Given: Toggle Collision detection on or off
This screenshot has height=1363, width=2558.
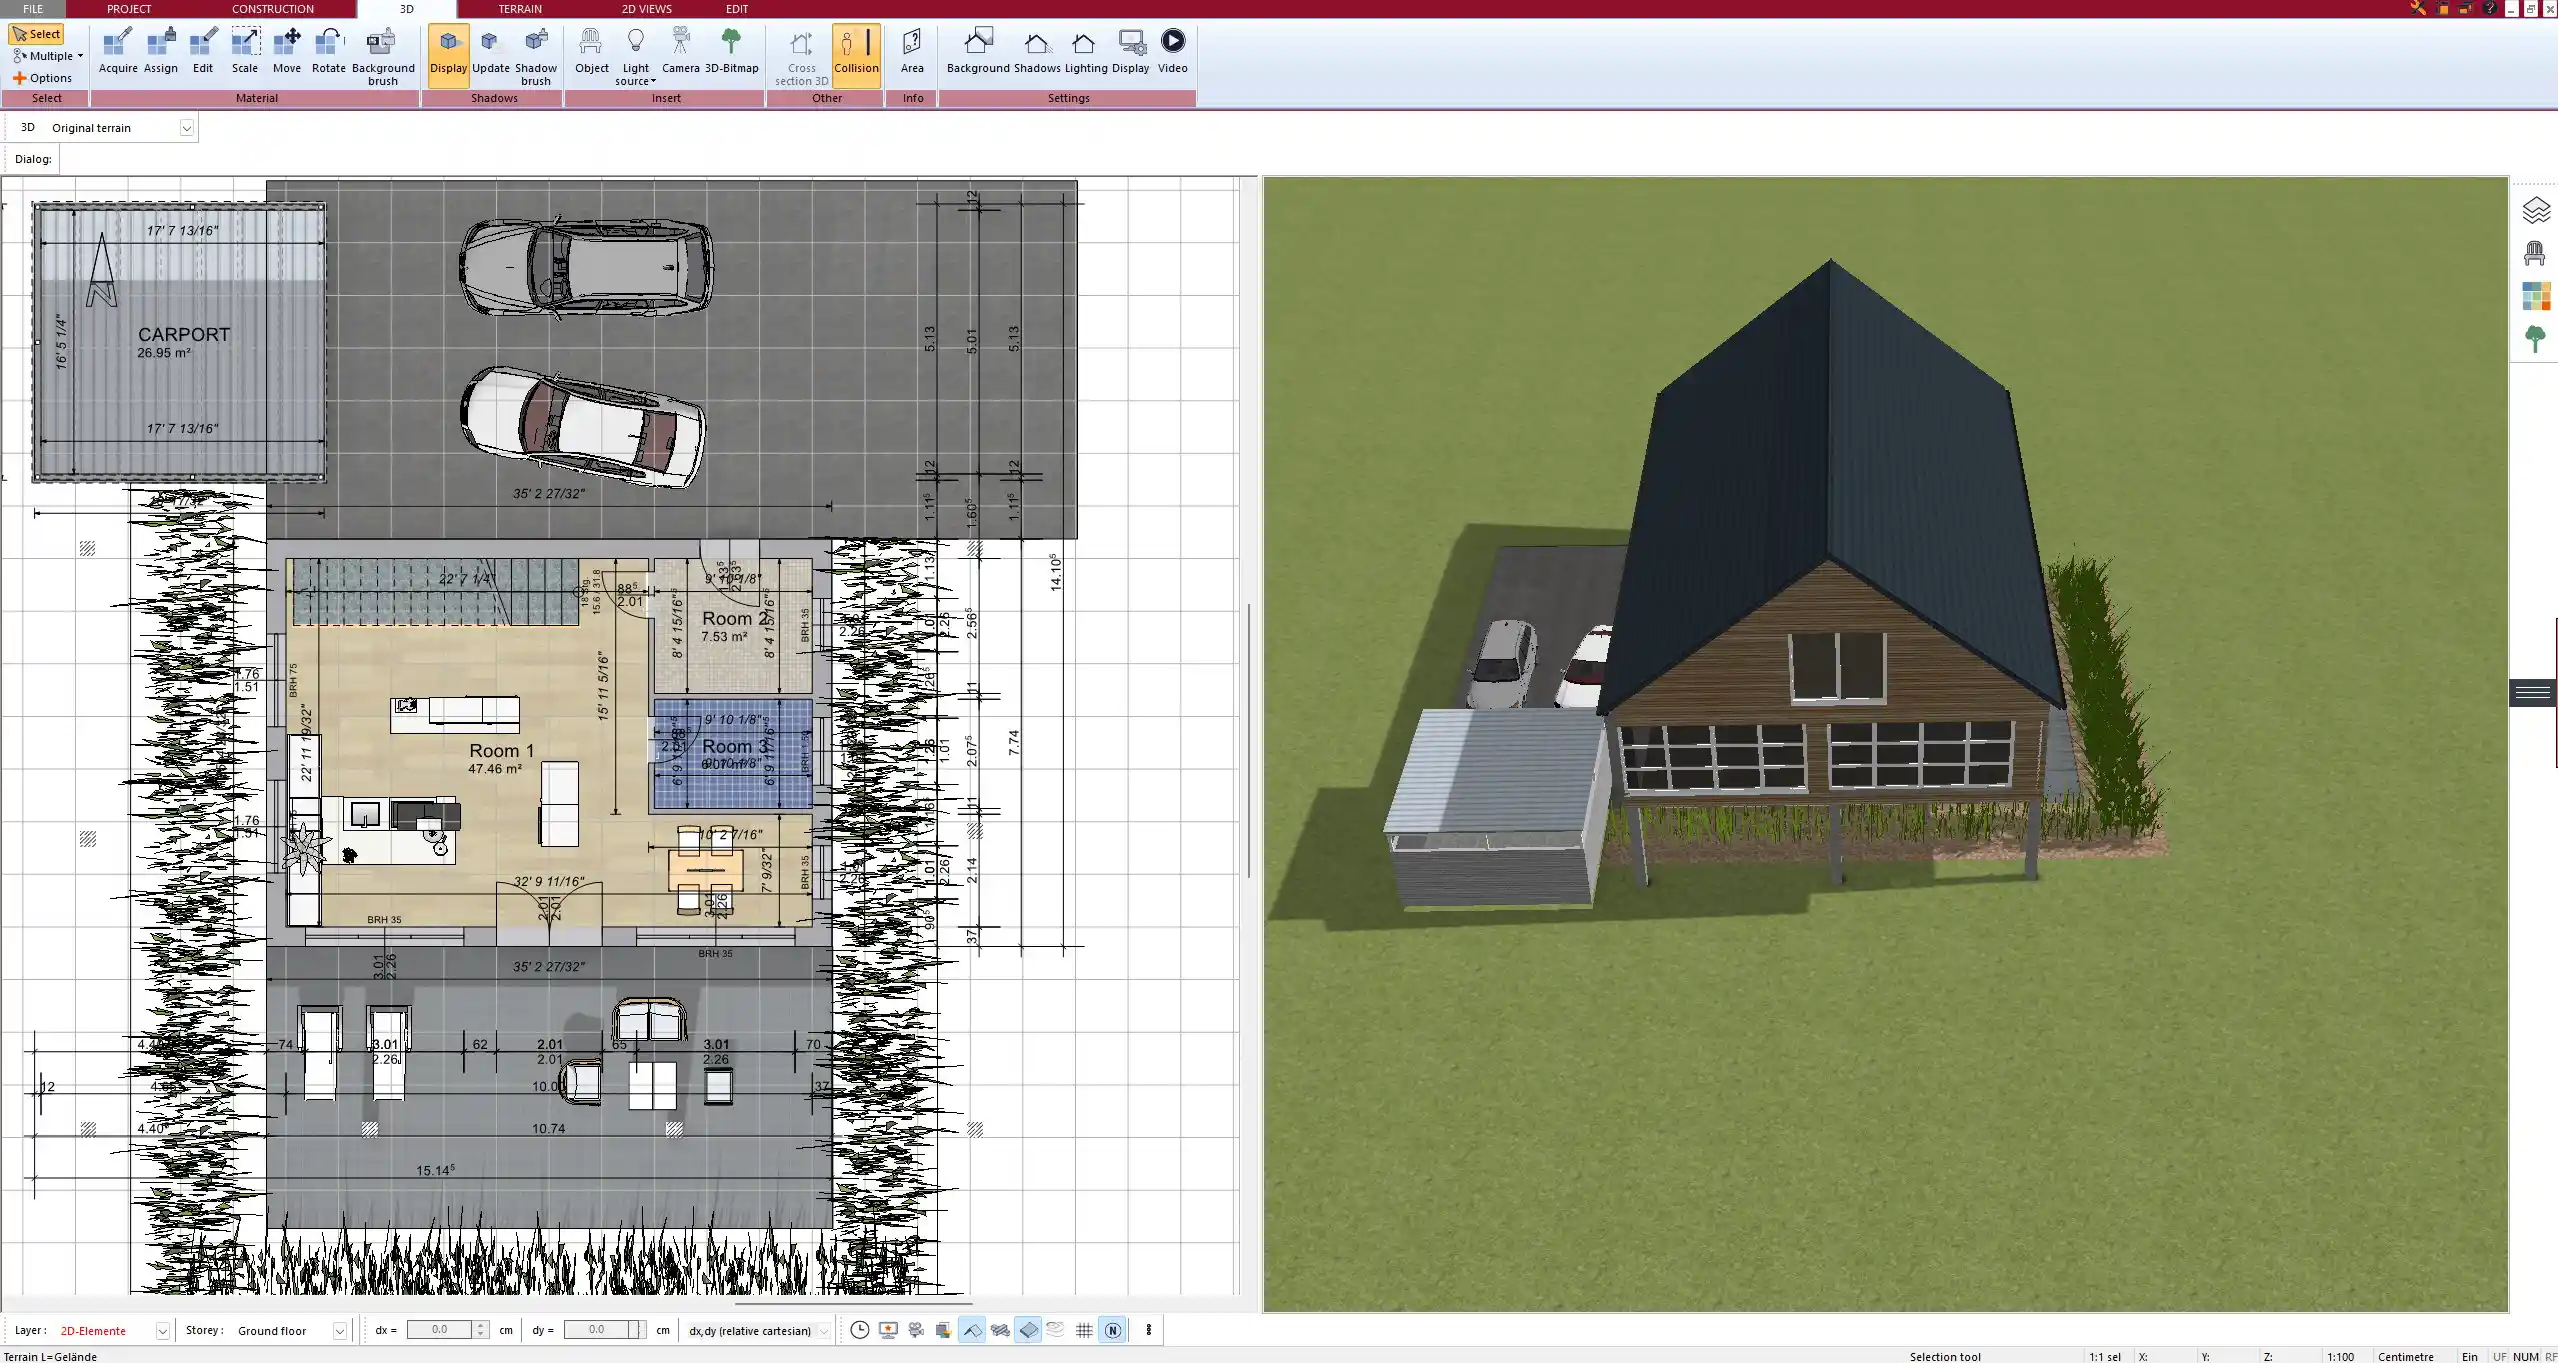Looking at the screenshot, I should point(856,50).
